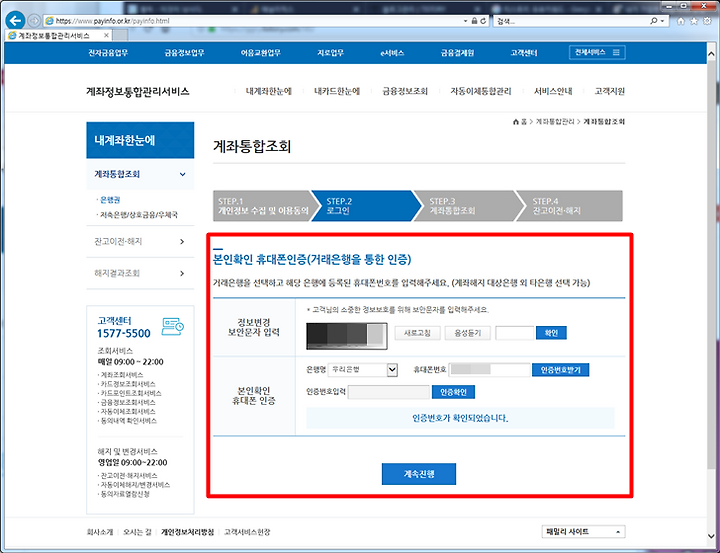The height and width of the screenshot is (553, 720).
Task: Open 은행명 bank dropdown
Action: point(363,370)
